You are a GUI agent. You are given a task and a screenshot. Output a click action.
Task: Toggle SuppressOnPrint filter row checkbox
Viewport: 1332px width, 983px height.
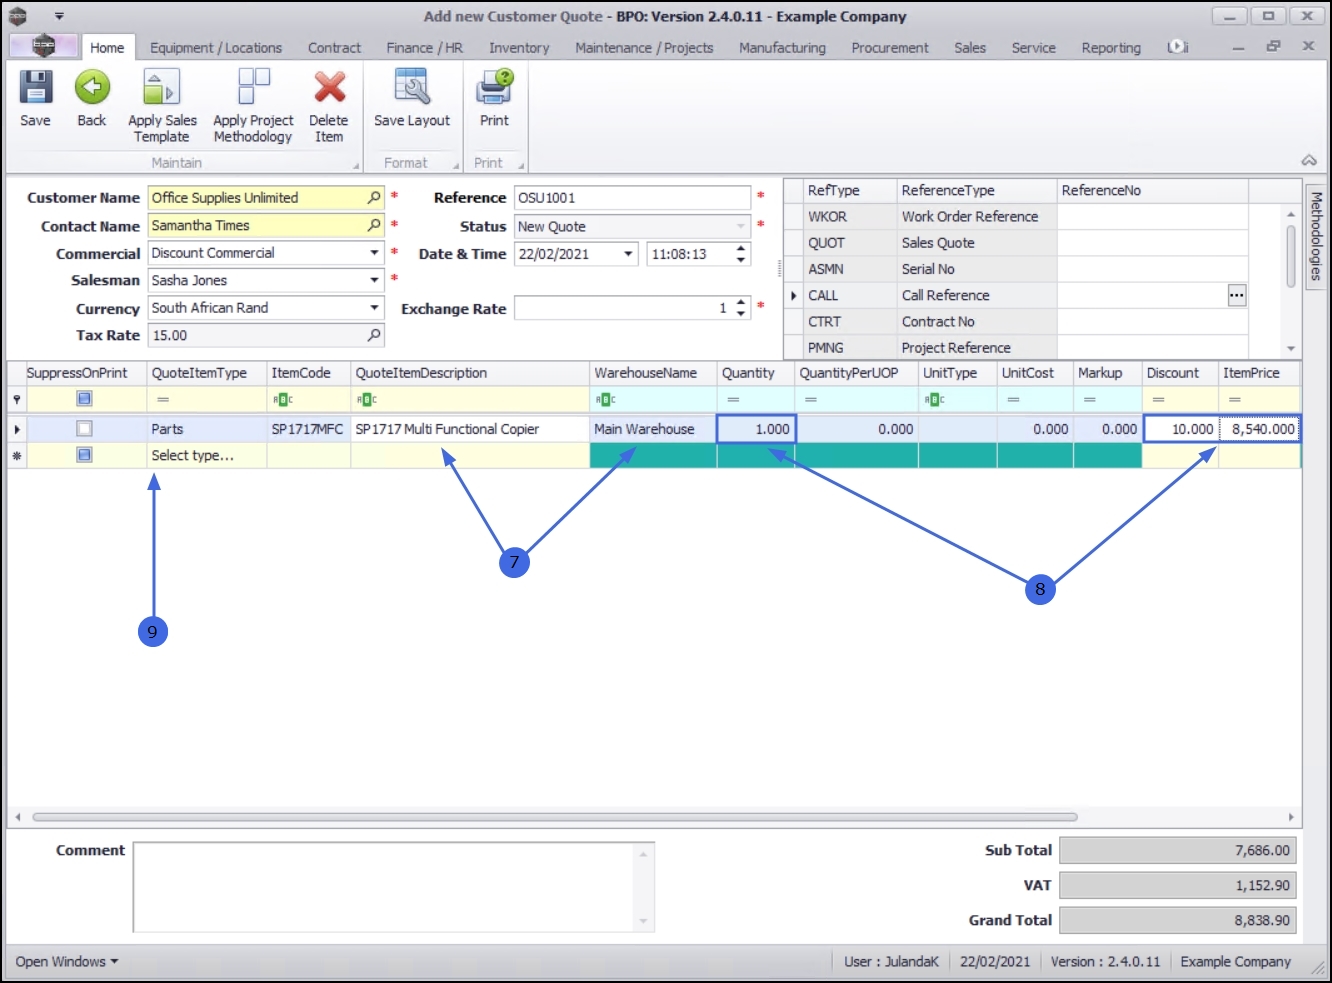pyautogui.click(x=85, y=399)
